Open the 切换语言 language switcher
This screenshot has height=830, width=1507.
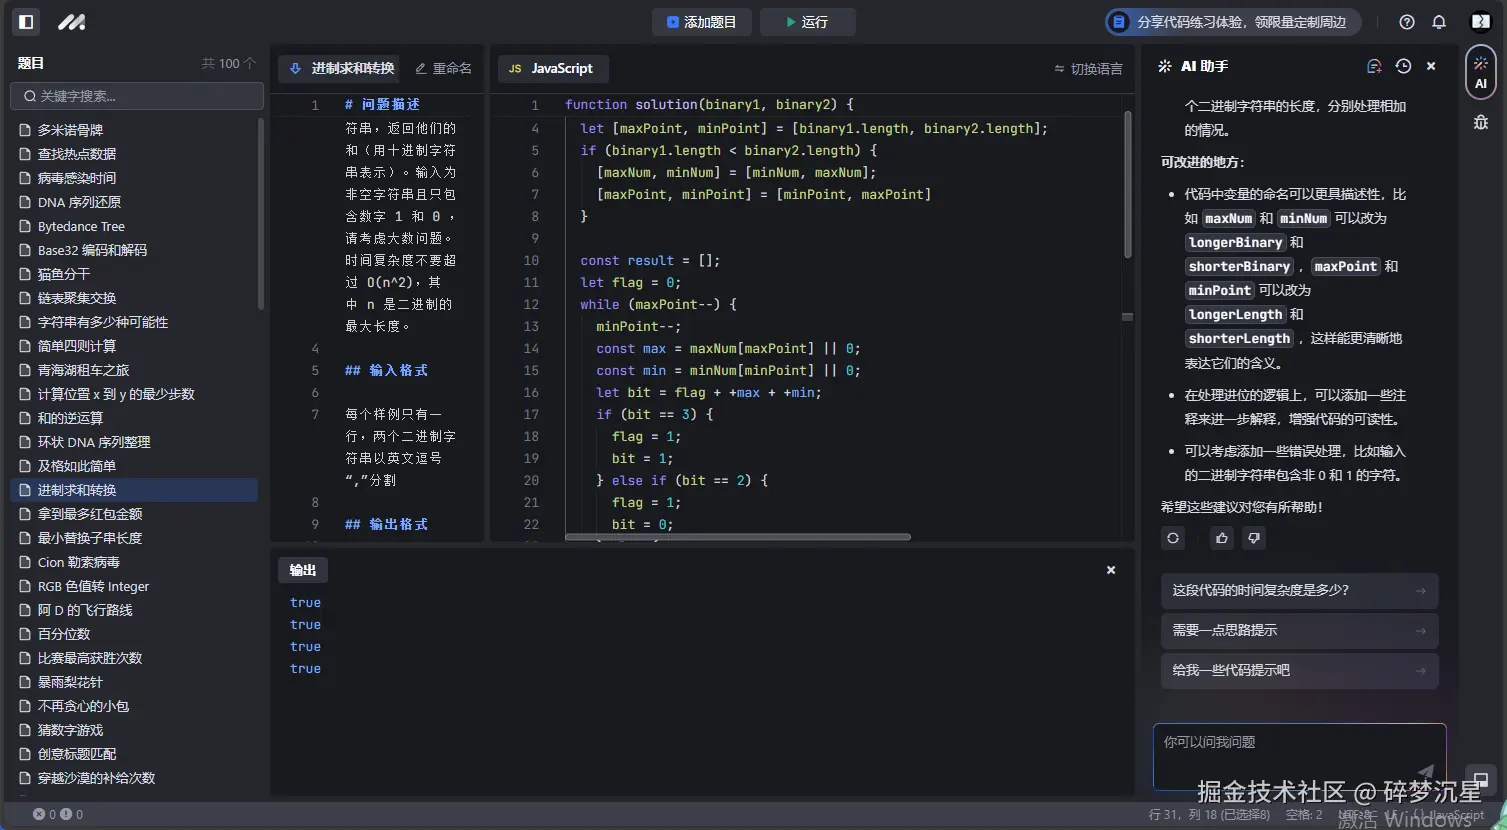tap(1088, 69)
